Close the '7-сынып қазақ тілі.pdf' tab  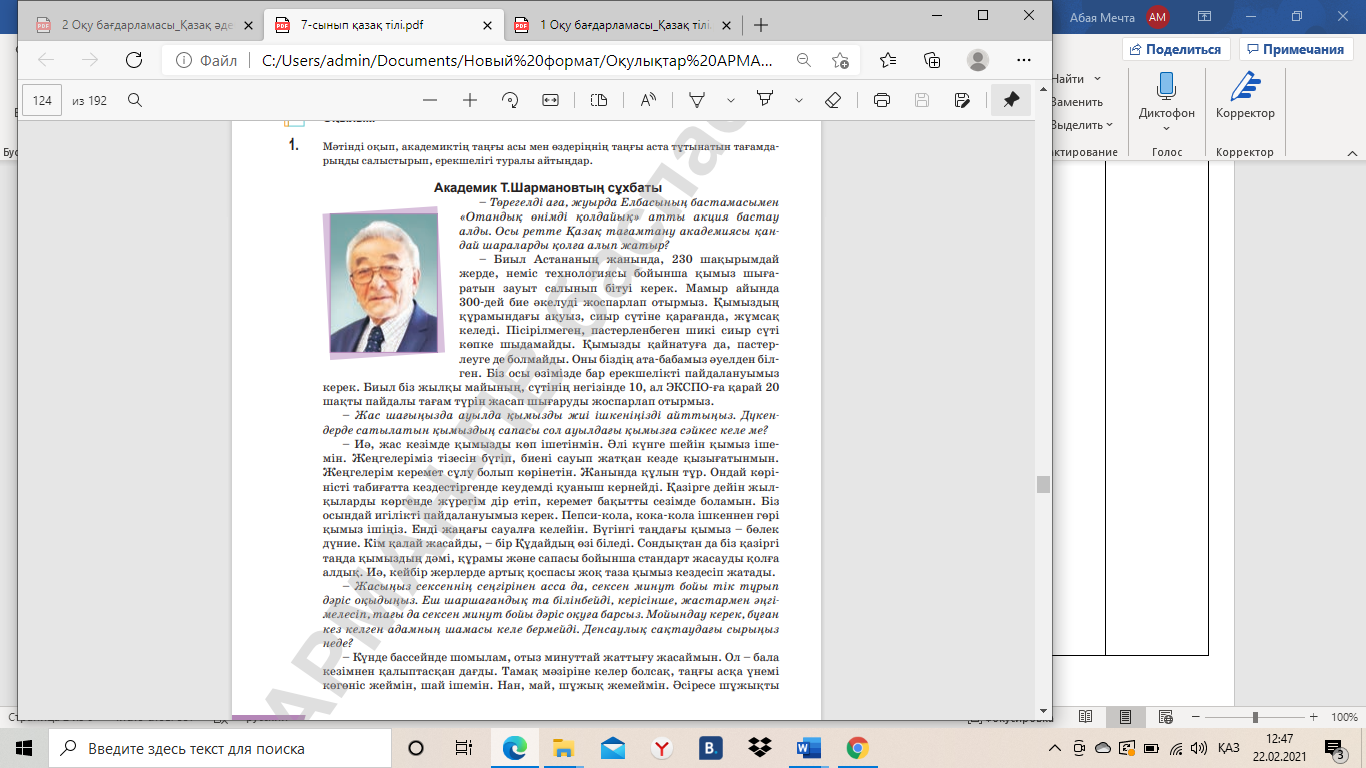(x=487, y=25)
